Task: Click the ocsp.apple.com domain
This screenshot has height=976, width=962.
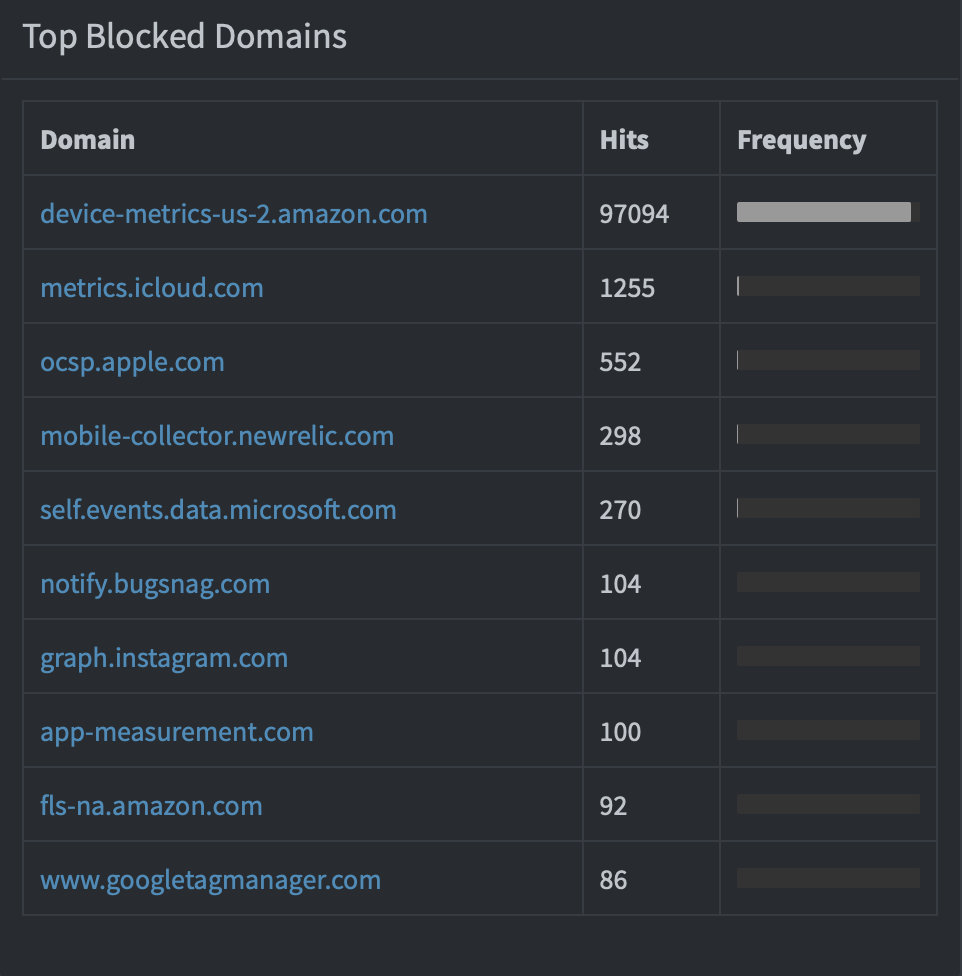Action: point(133,362)
